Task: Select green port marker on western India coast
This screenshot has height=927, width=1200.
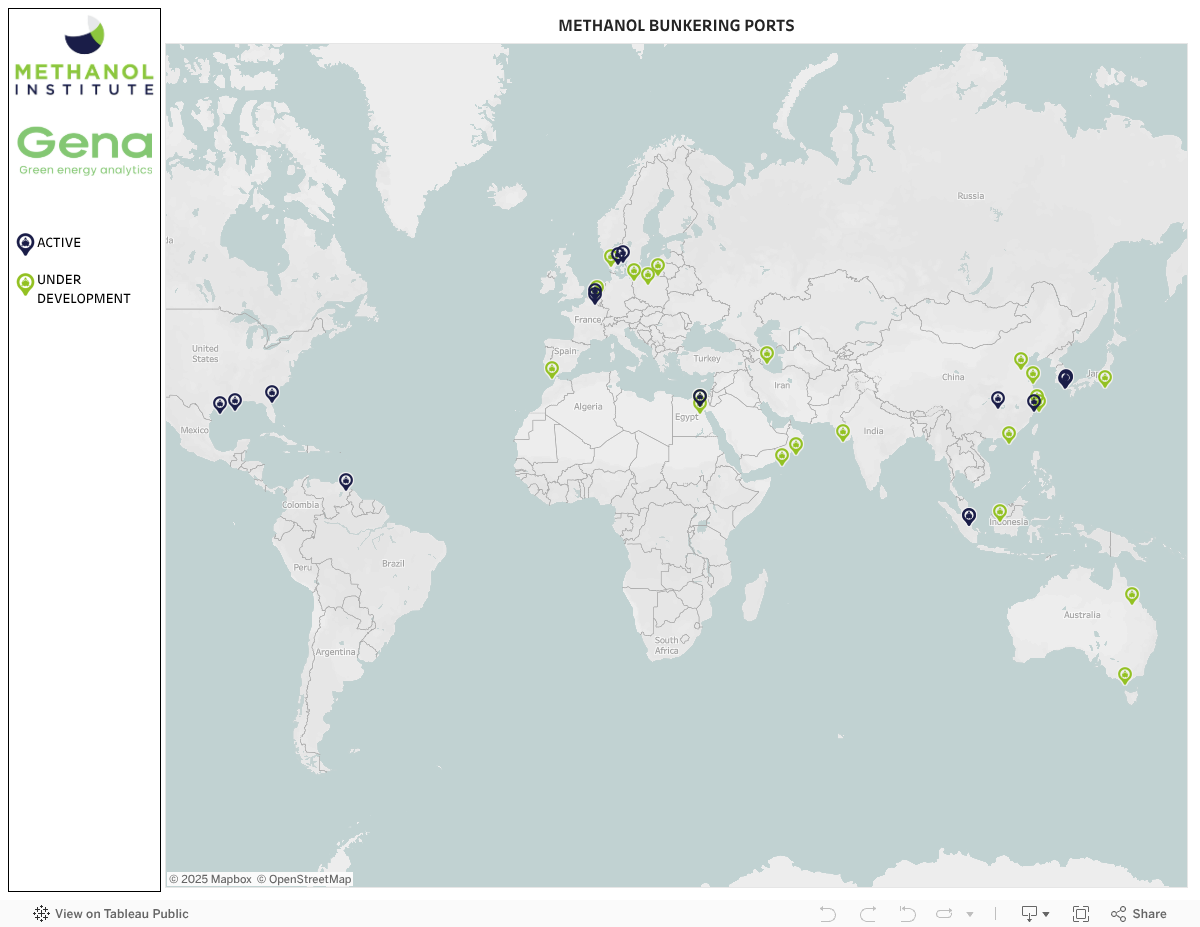Action: pos(843,432)
